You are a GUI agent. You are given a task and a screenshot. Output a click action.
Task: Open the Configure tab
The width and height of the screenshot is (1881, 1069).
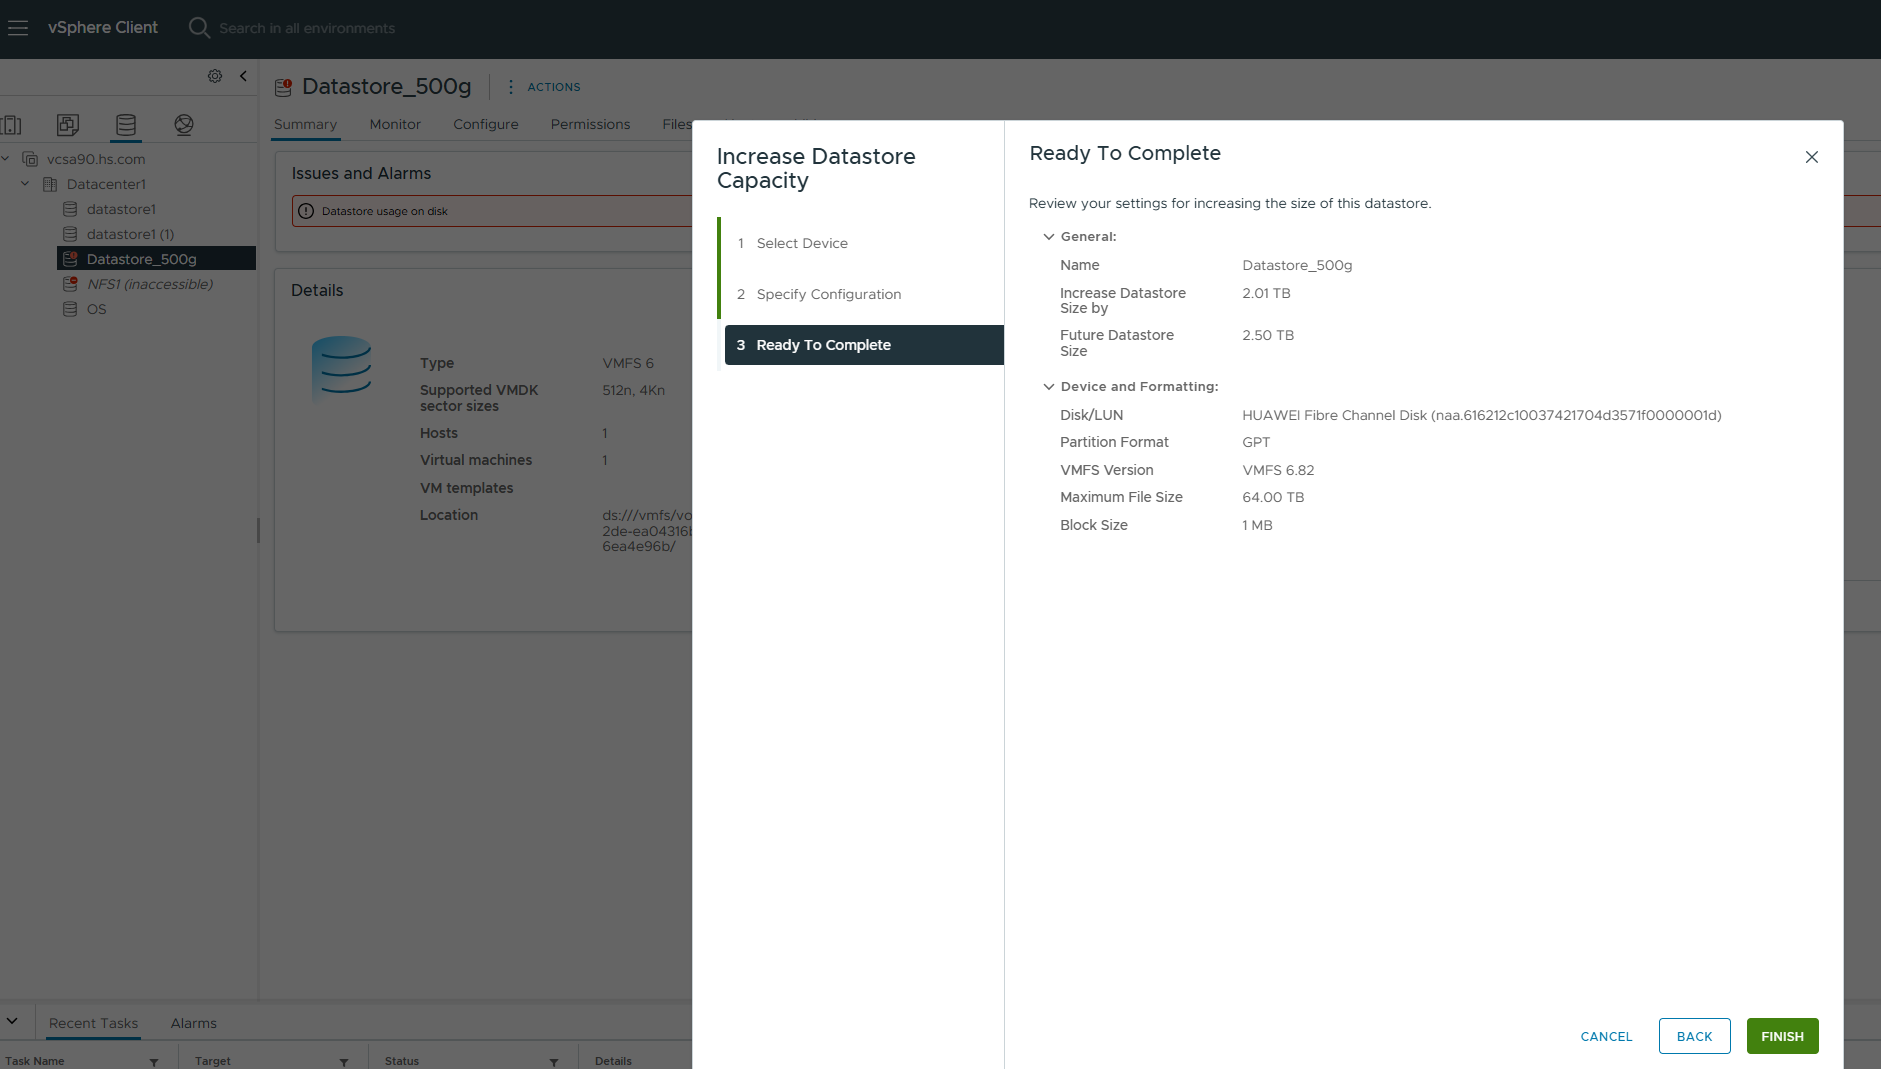[x=486, y=124]
